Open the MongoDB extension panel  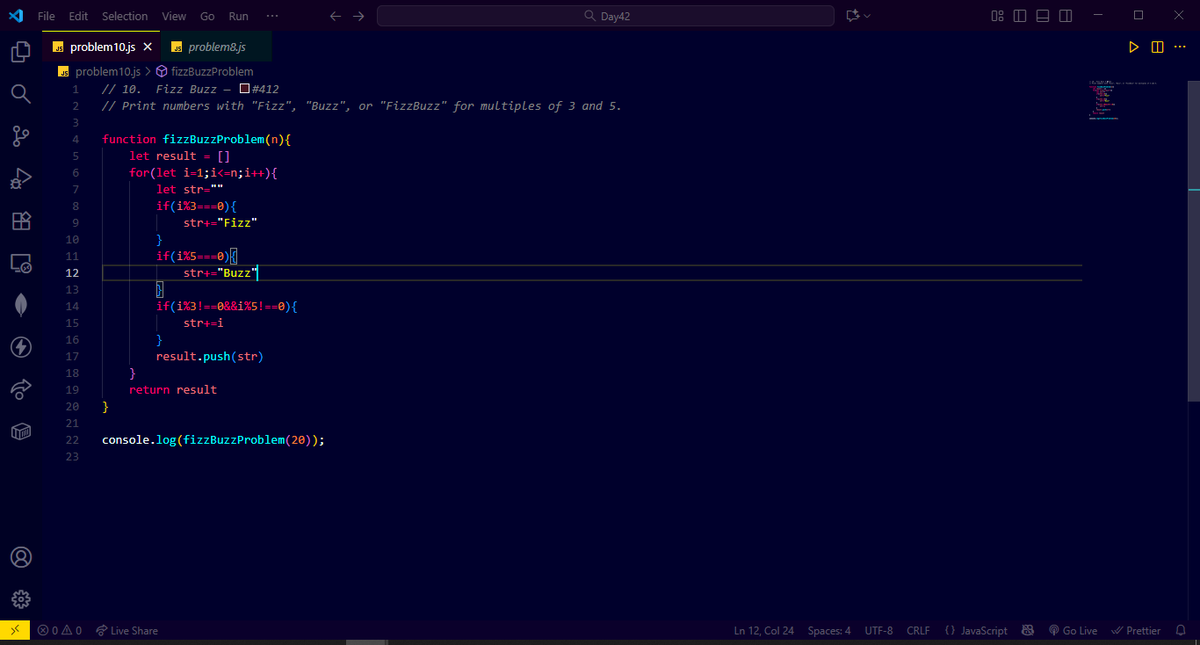[x=21, y=305]
